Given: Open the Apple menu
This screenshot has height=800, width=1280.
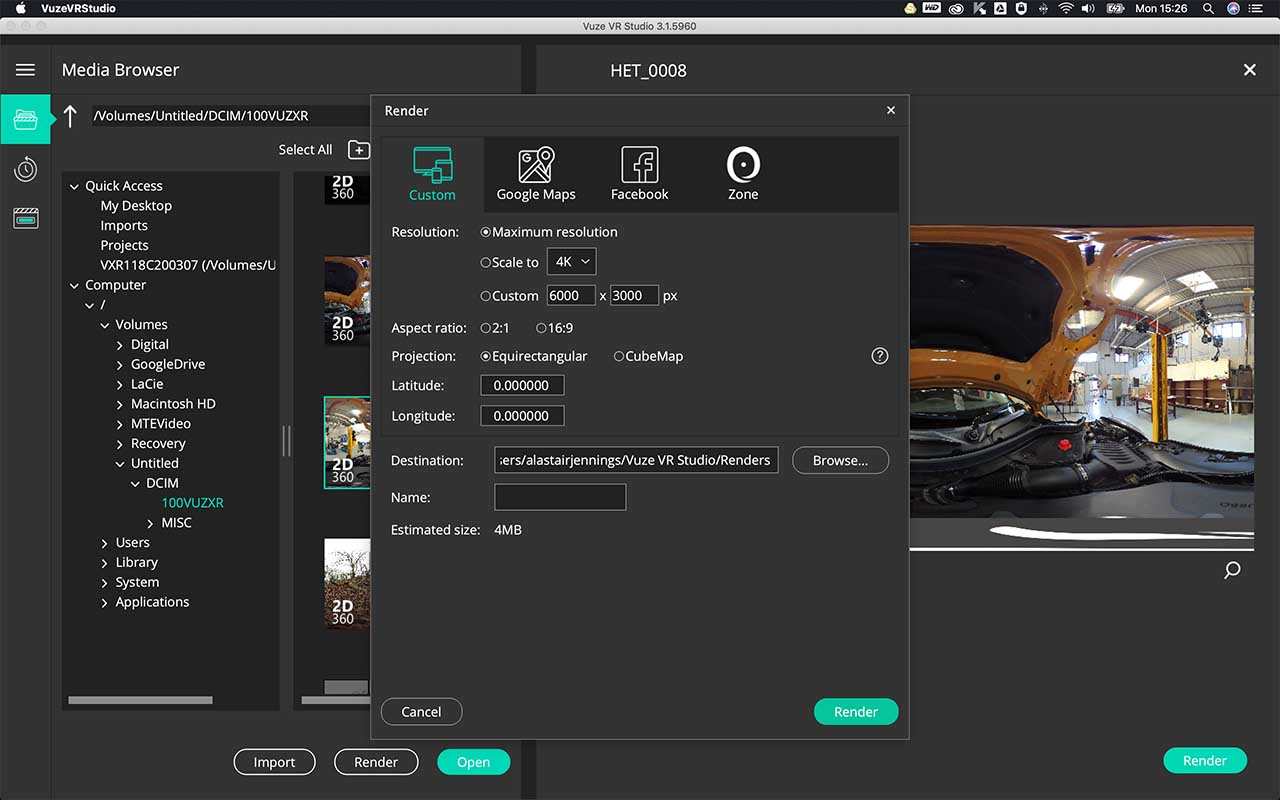Looking at the screenshot, I should tap(19, 8).
